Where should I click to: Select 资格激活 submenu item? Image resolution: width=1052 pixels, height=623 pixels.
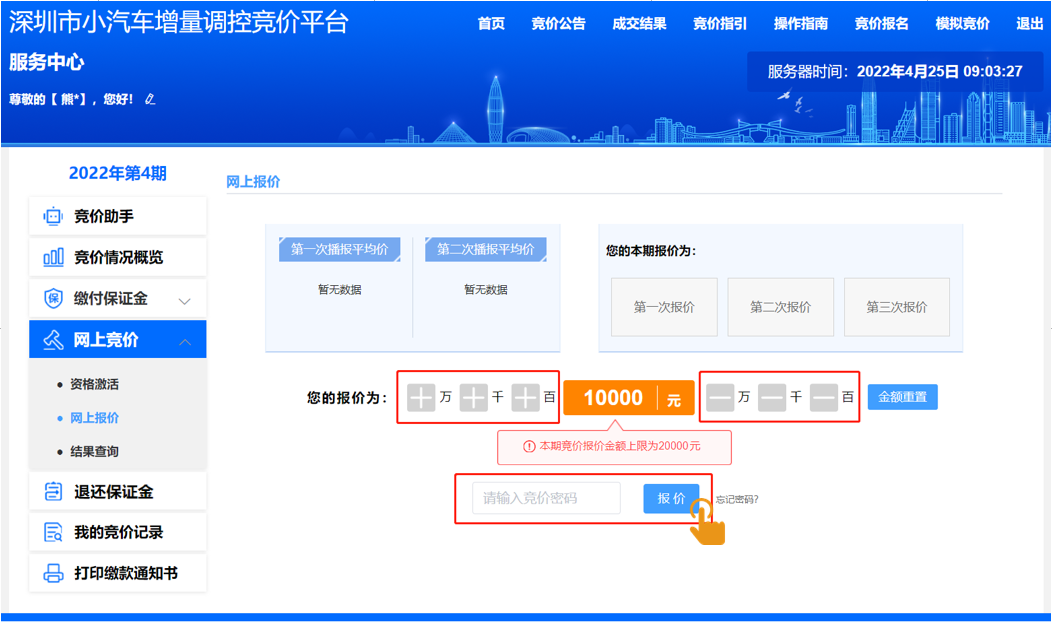pos(94,384)
